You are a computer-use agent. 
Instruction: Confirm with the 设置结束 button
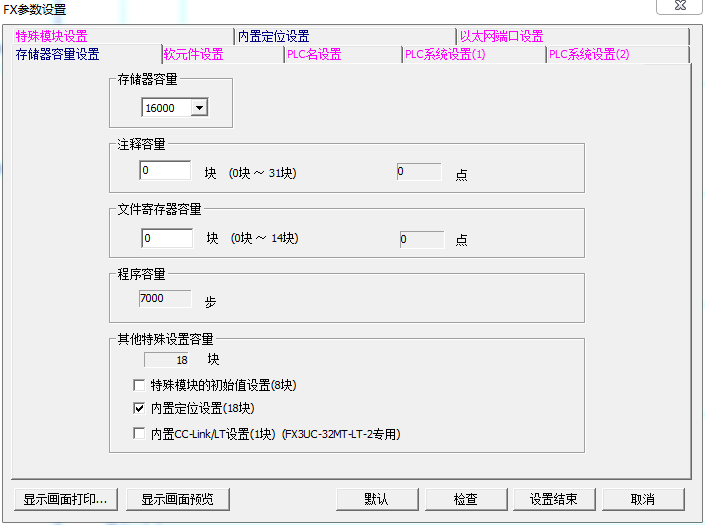click(x=553, y=499)
